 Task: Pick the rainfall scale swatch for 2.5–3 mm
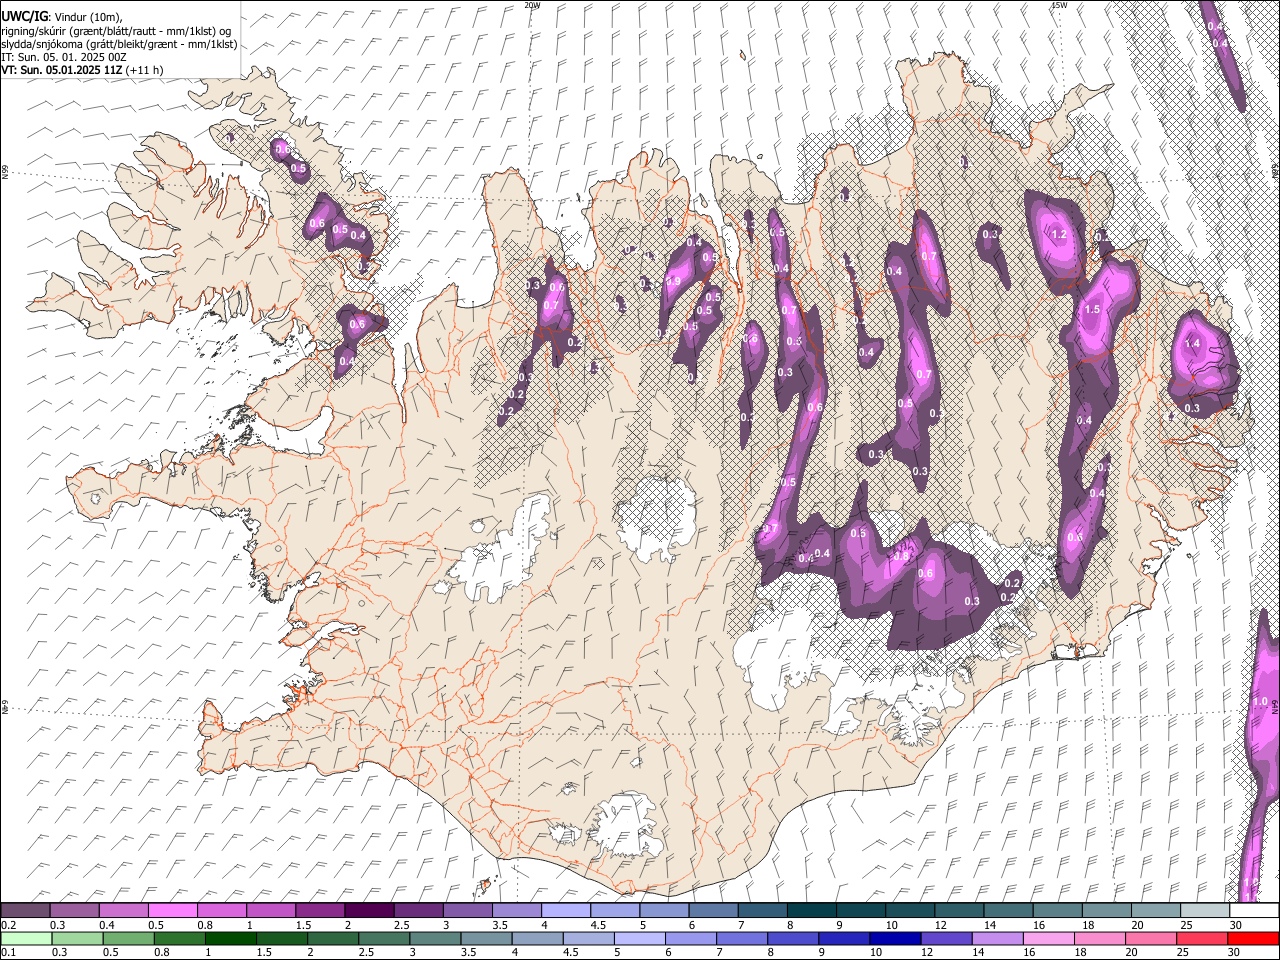pyautogui.click(x=384, y=938)
